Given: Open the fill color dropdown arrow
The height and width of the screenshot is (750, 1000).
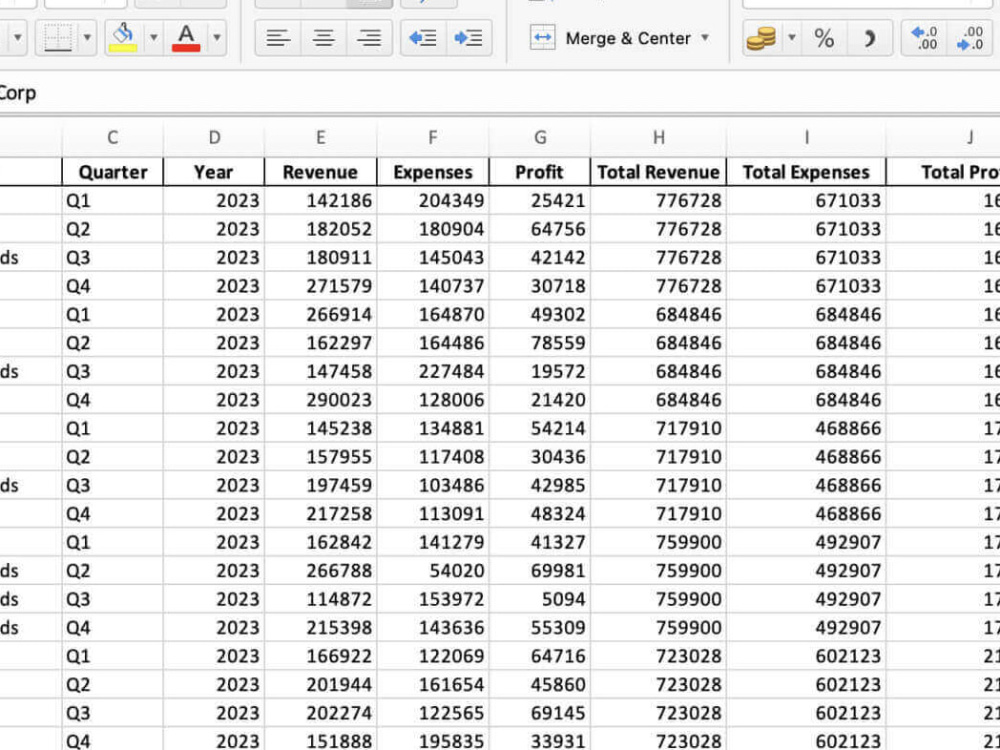Looking at the screenshot, I should [154, 38].
